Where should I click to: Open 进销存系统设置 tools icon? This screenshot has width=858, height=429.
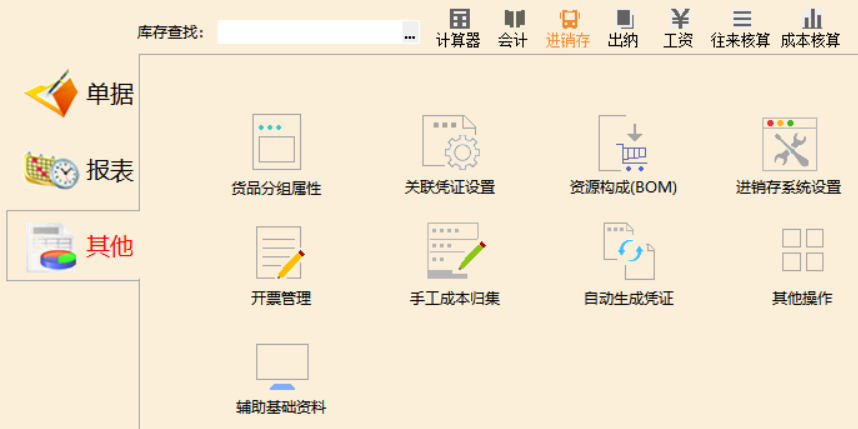[789, 144]
